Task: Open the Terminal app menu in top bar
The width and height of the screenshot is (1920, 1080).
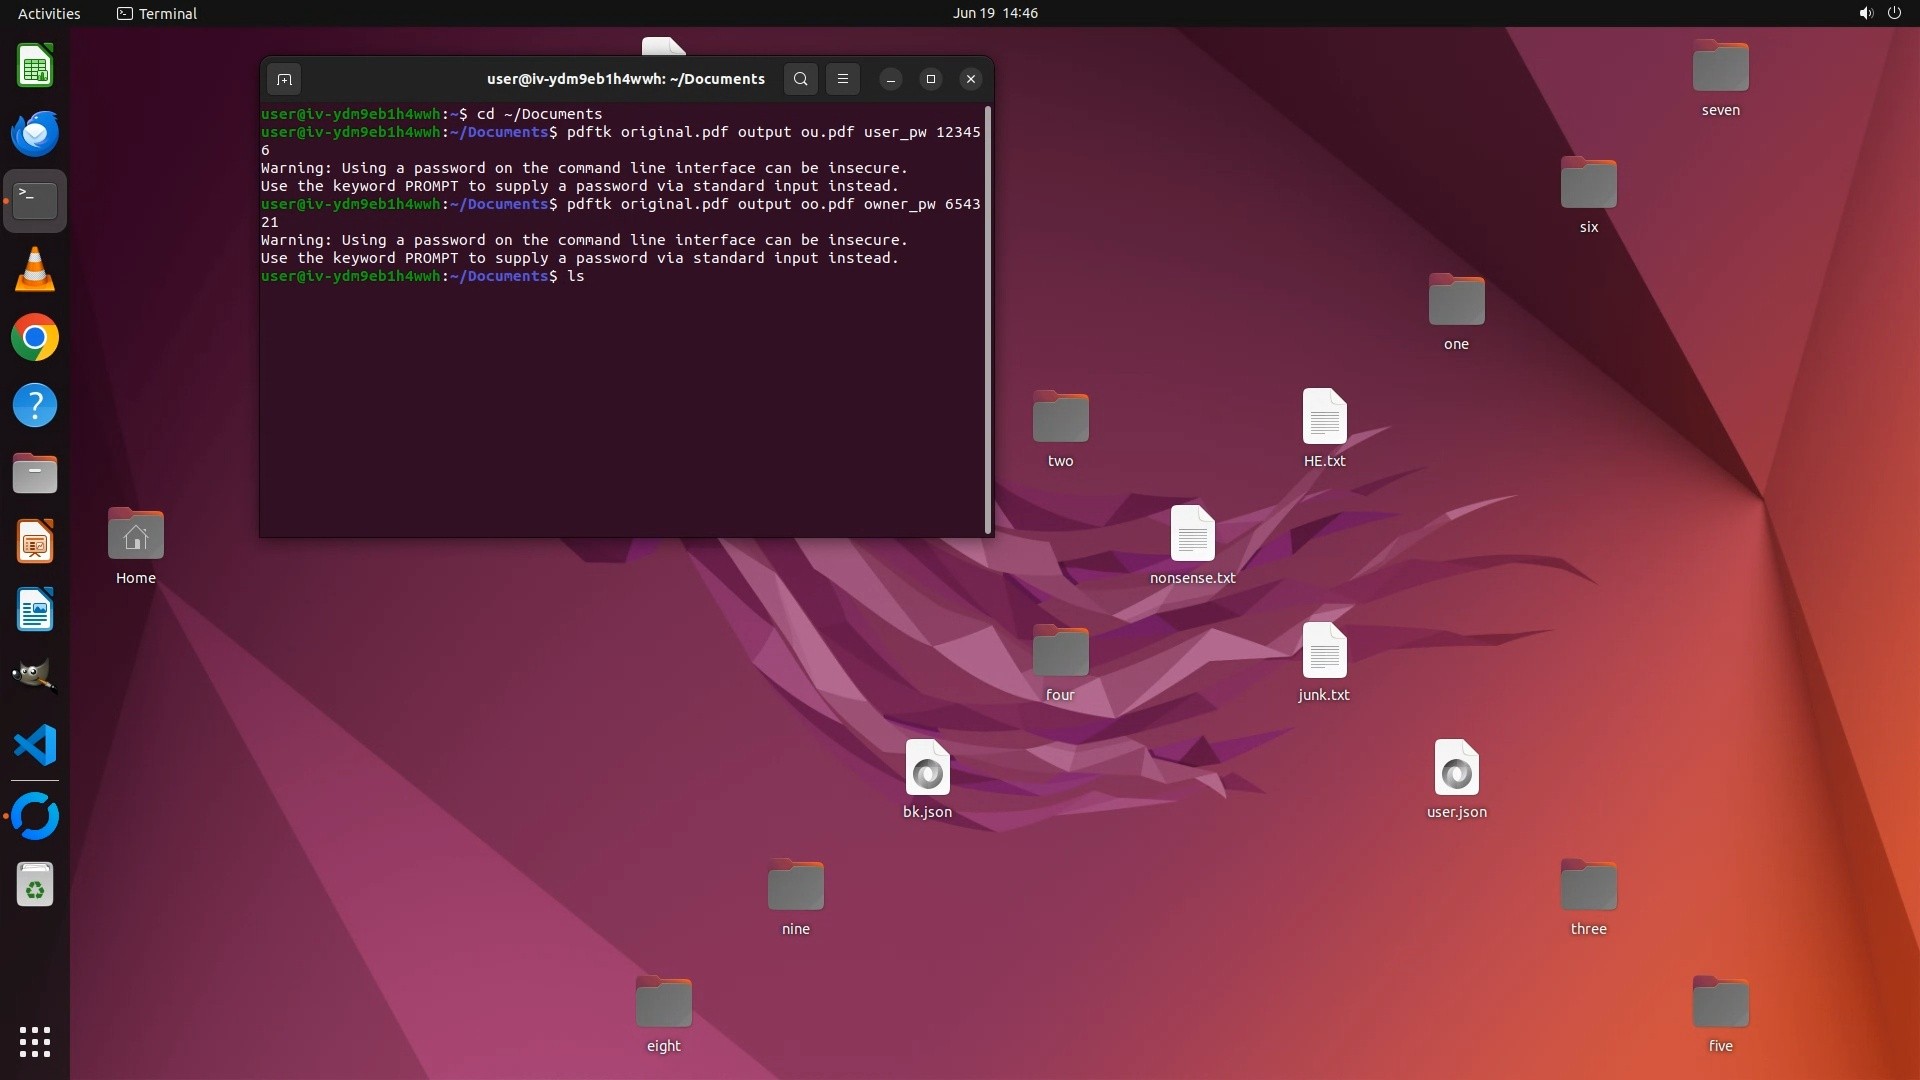Action: coord(157,13)
